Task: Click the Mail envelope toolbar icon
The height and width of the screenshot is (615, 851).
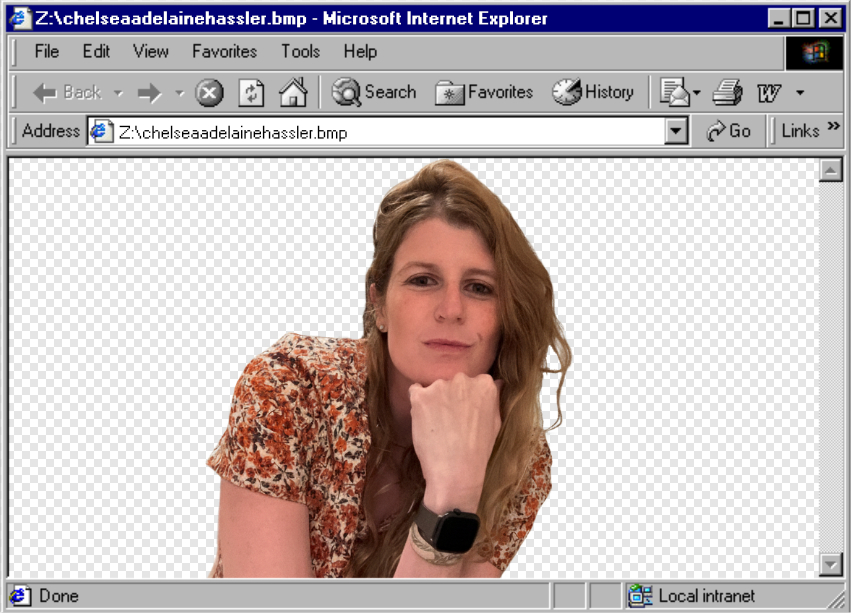Action: (x=675, y=93)
